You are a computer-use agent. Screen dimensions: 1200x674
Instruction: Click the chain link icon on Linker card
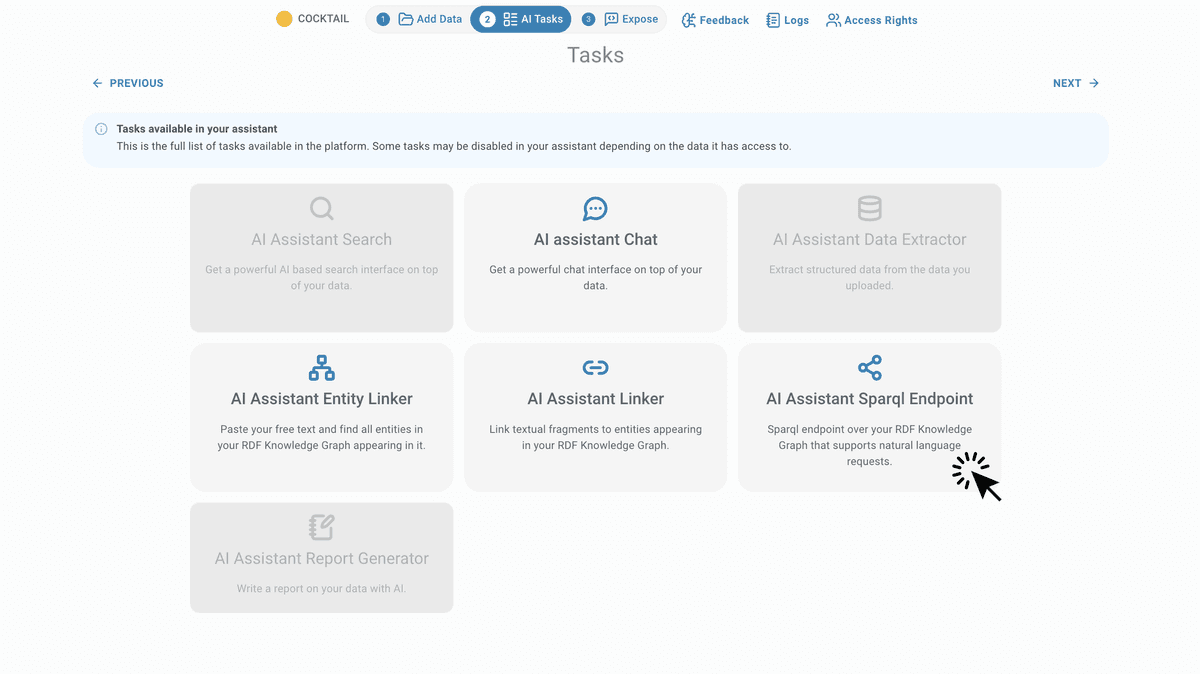[596, 367]
